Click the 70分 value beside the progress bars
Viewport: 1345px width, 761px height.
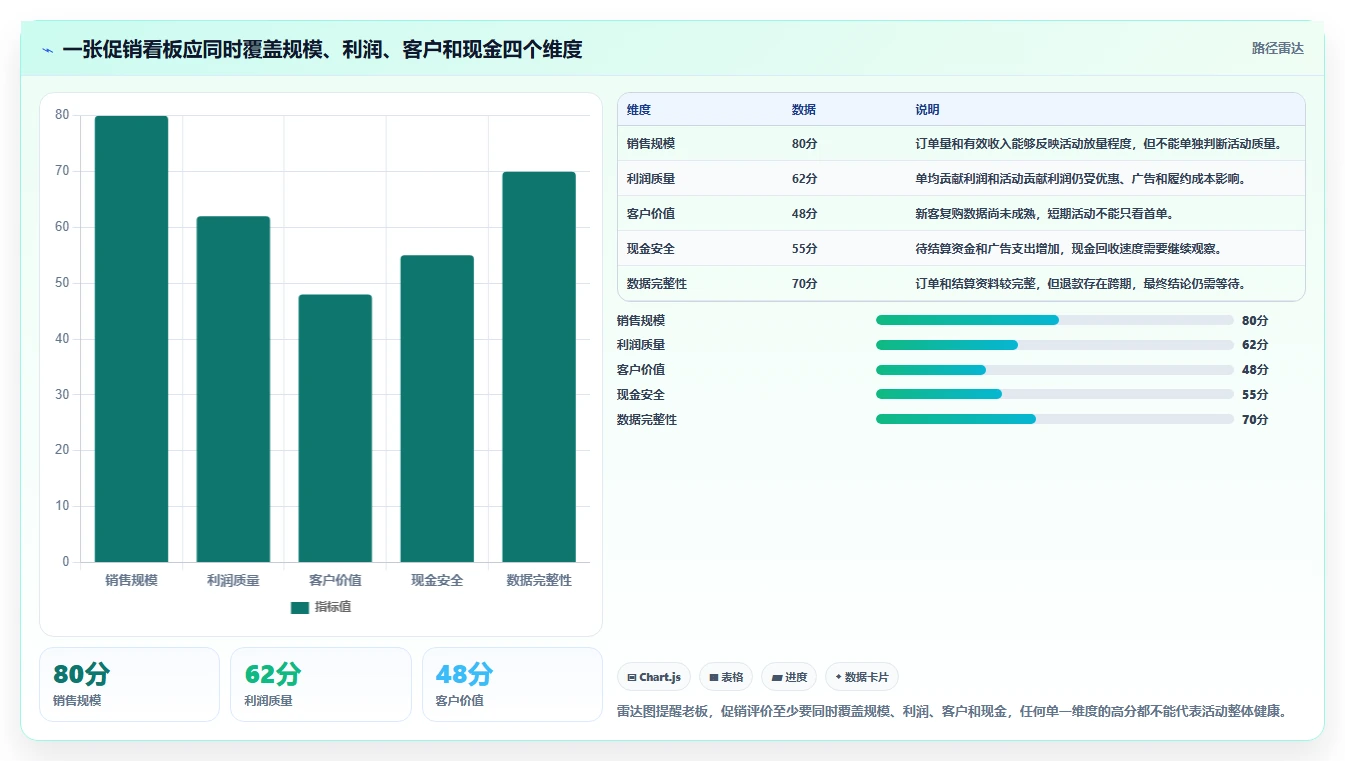point(1255,420)
